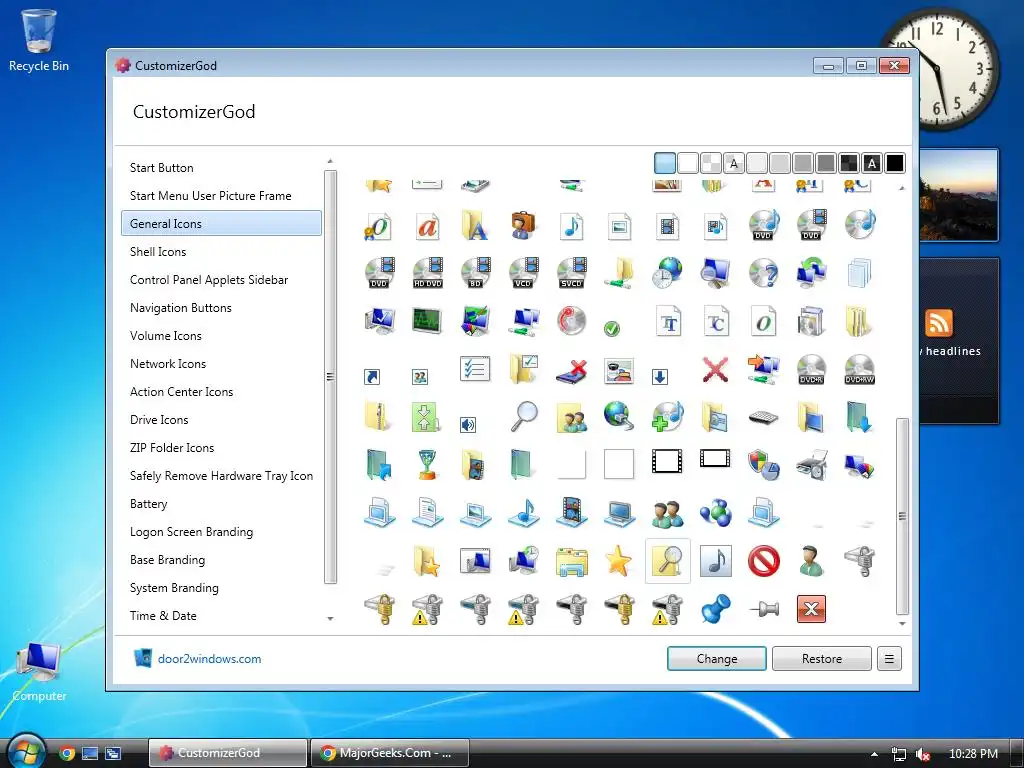
Task: Pick the checklist icon
Action: pos(475,370)
